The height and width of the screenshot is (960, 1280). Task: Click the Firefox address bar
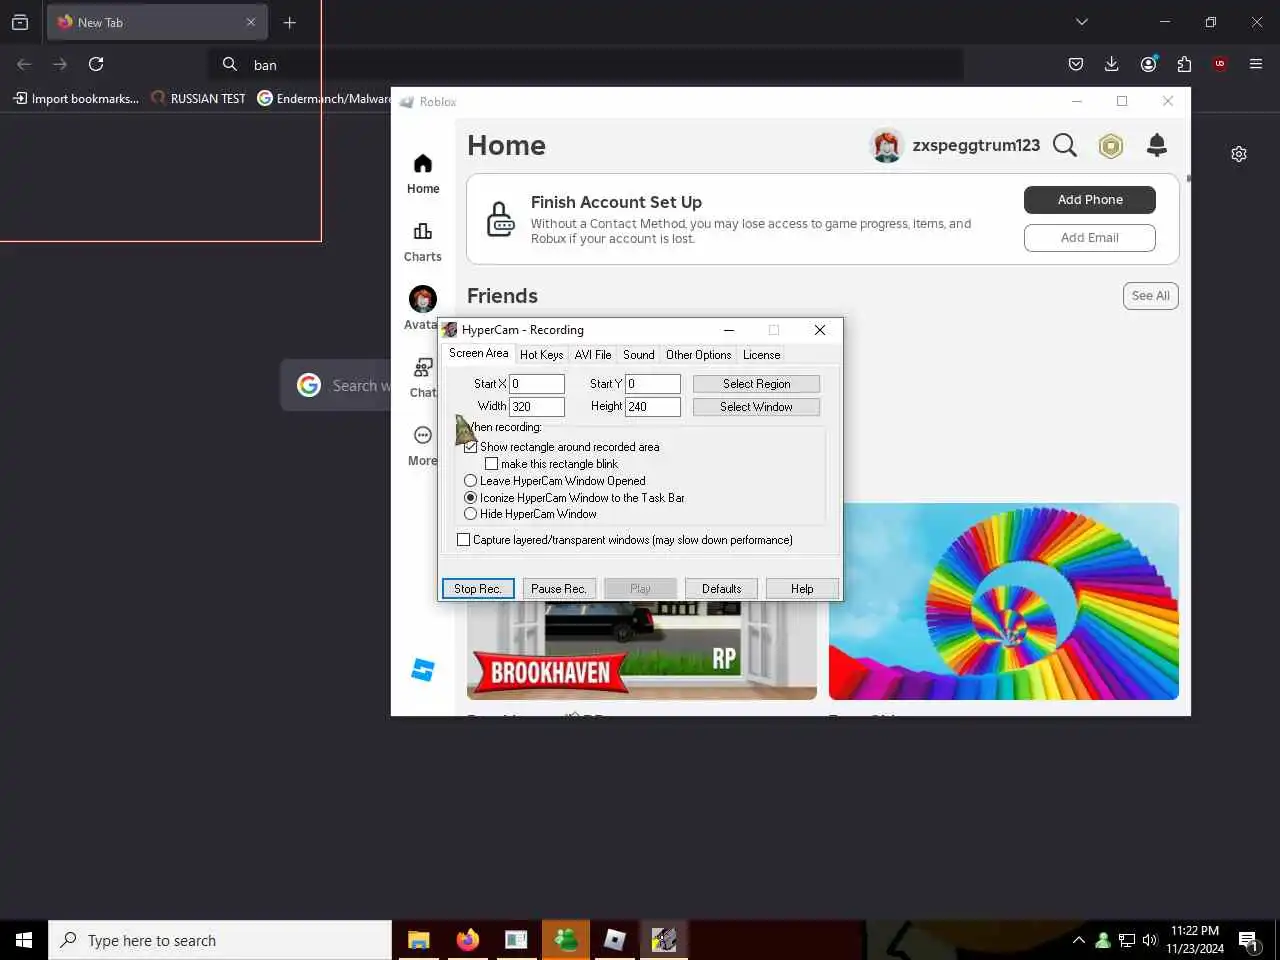click(x=586, y=64)
